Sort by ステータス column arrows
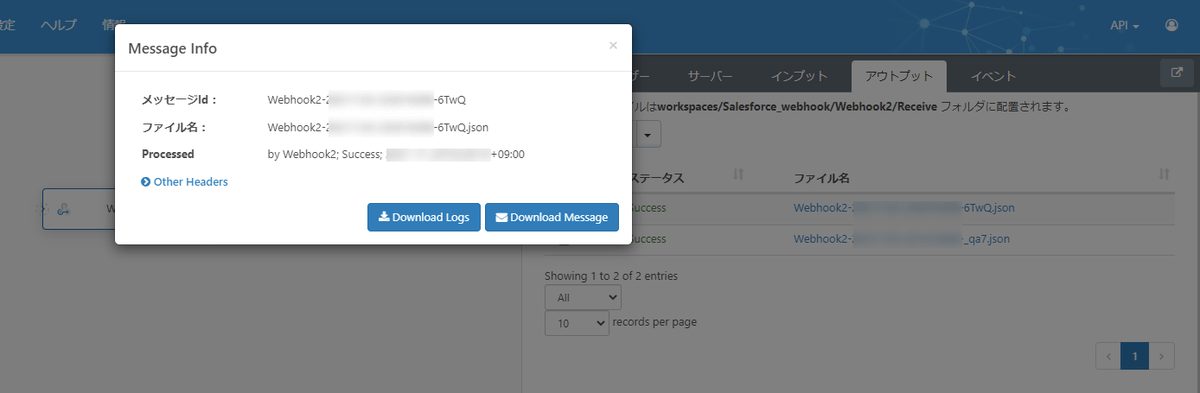The height and width of the screenshot is (393, 1200). [x=738, y=174]
